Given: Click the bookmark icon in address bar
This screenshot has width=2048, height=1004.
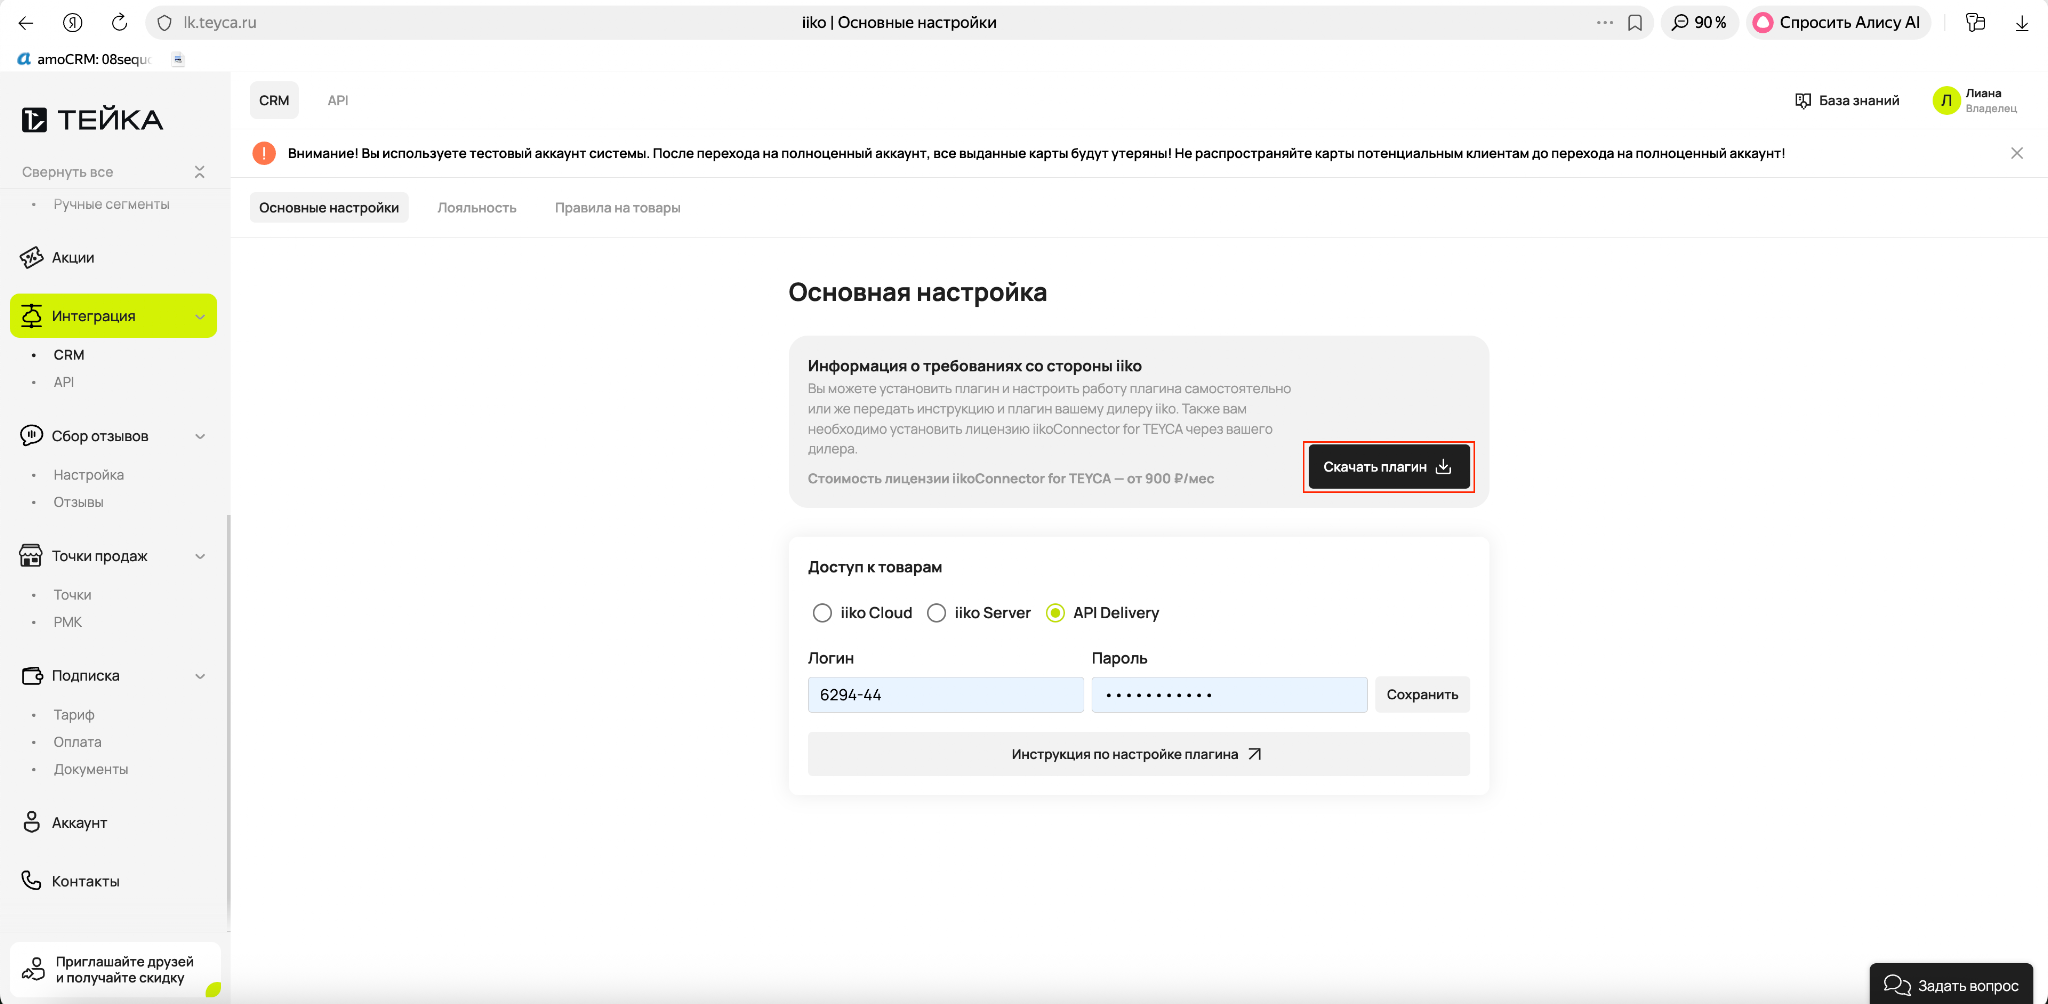Looking at the screenshot, I should [x=1635, y=22].
